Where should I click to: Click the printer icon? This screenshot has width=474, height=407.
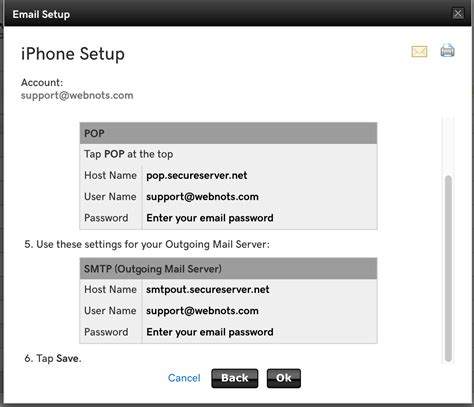pyautogui.click(x=447, y=50)
